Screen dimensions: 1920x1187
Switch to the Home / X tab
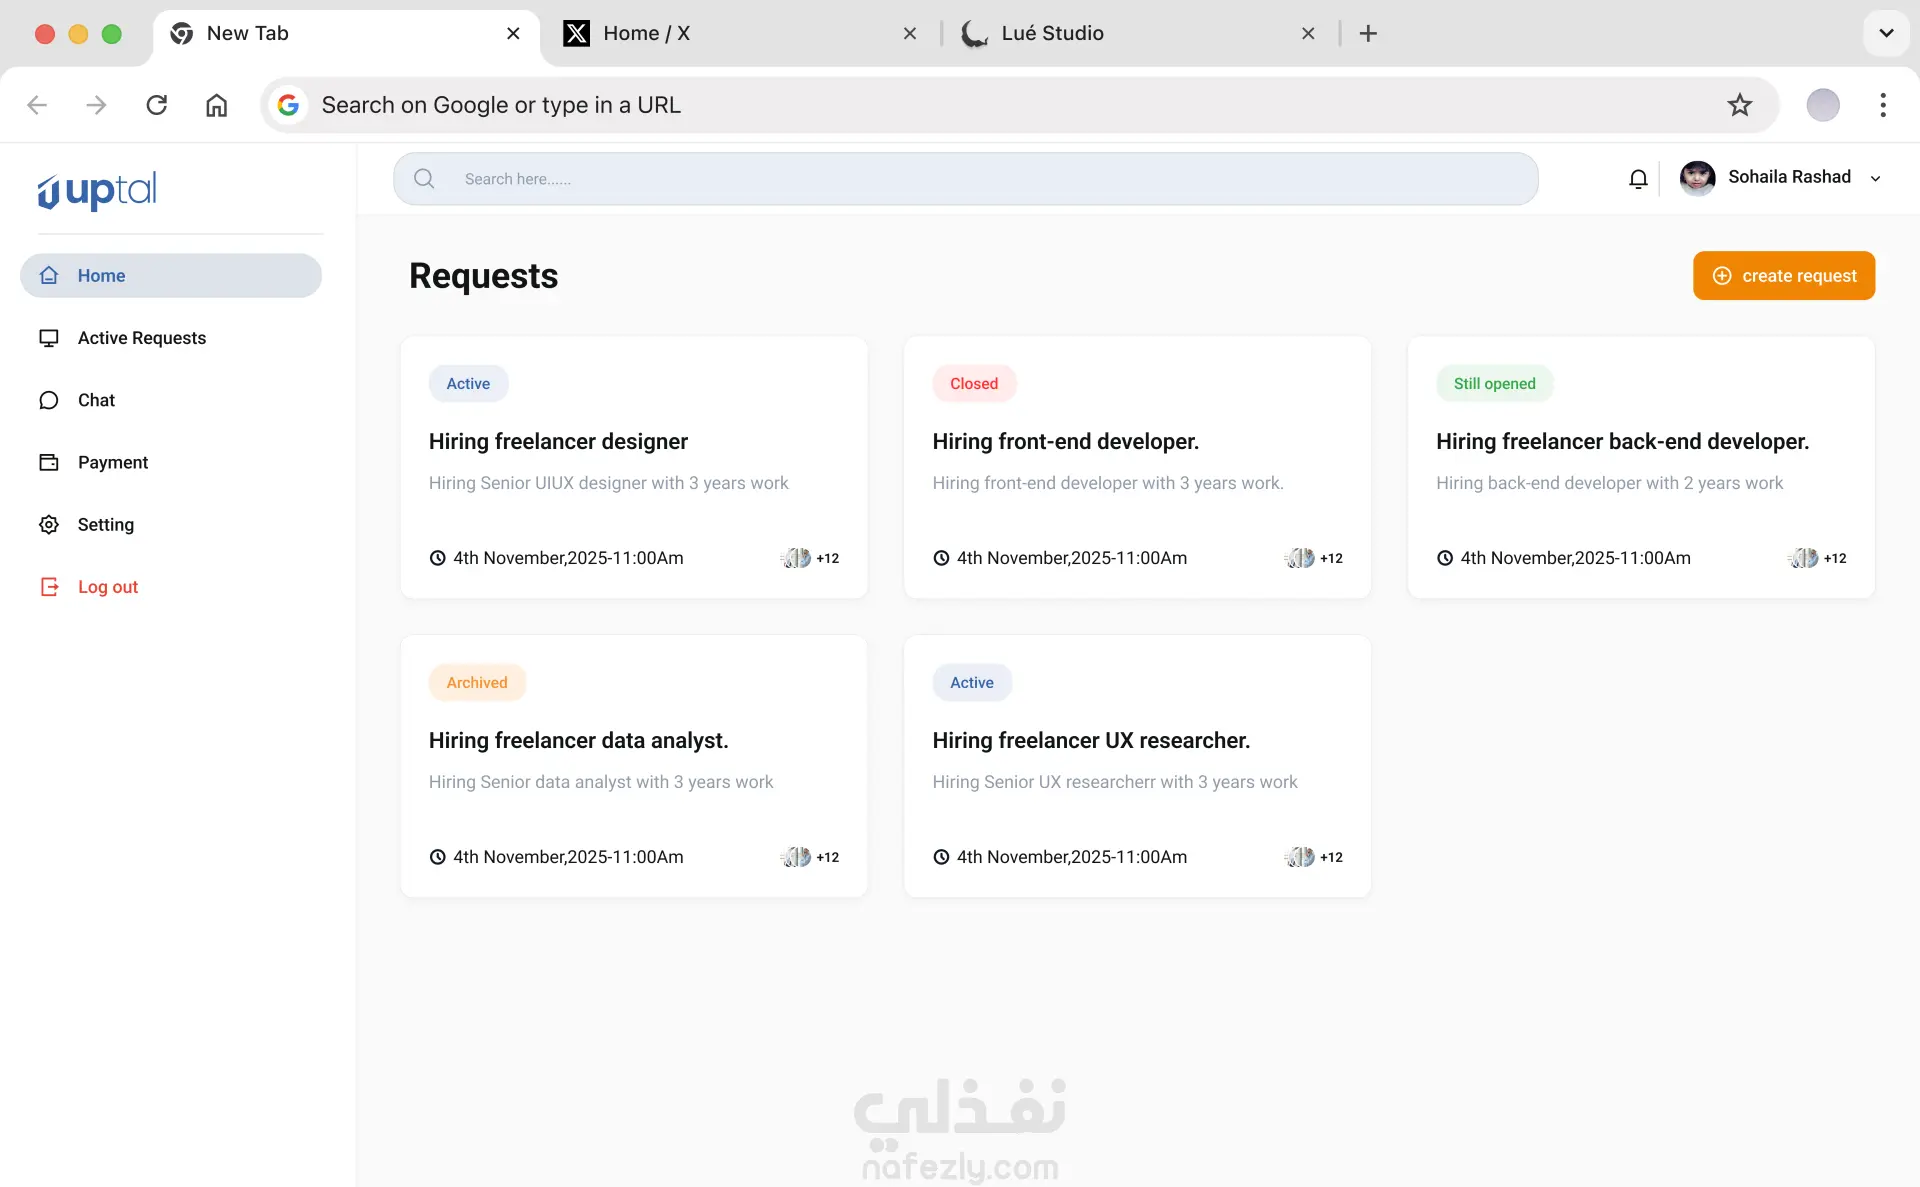(x=646, y=33)
